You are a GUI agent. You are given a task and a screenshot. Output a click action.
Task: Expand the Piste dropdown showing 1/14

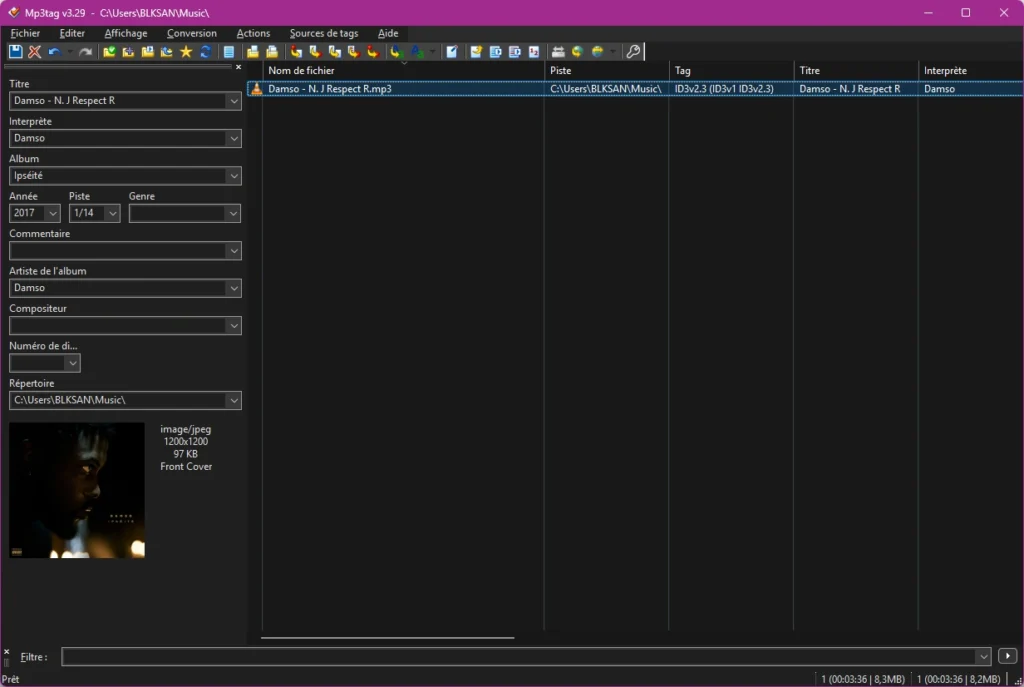(112, 214)
